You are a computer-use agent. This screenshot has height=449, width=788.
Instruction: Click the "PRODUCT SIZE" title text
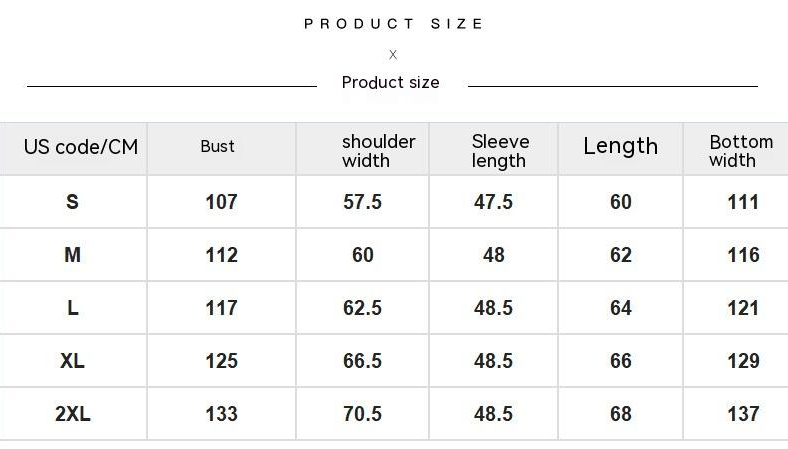[x=394, y=24]
